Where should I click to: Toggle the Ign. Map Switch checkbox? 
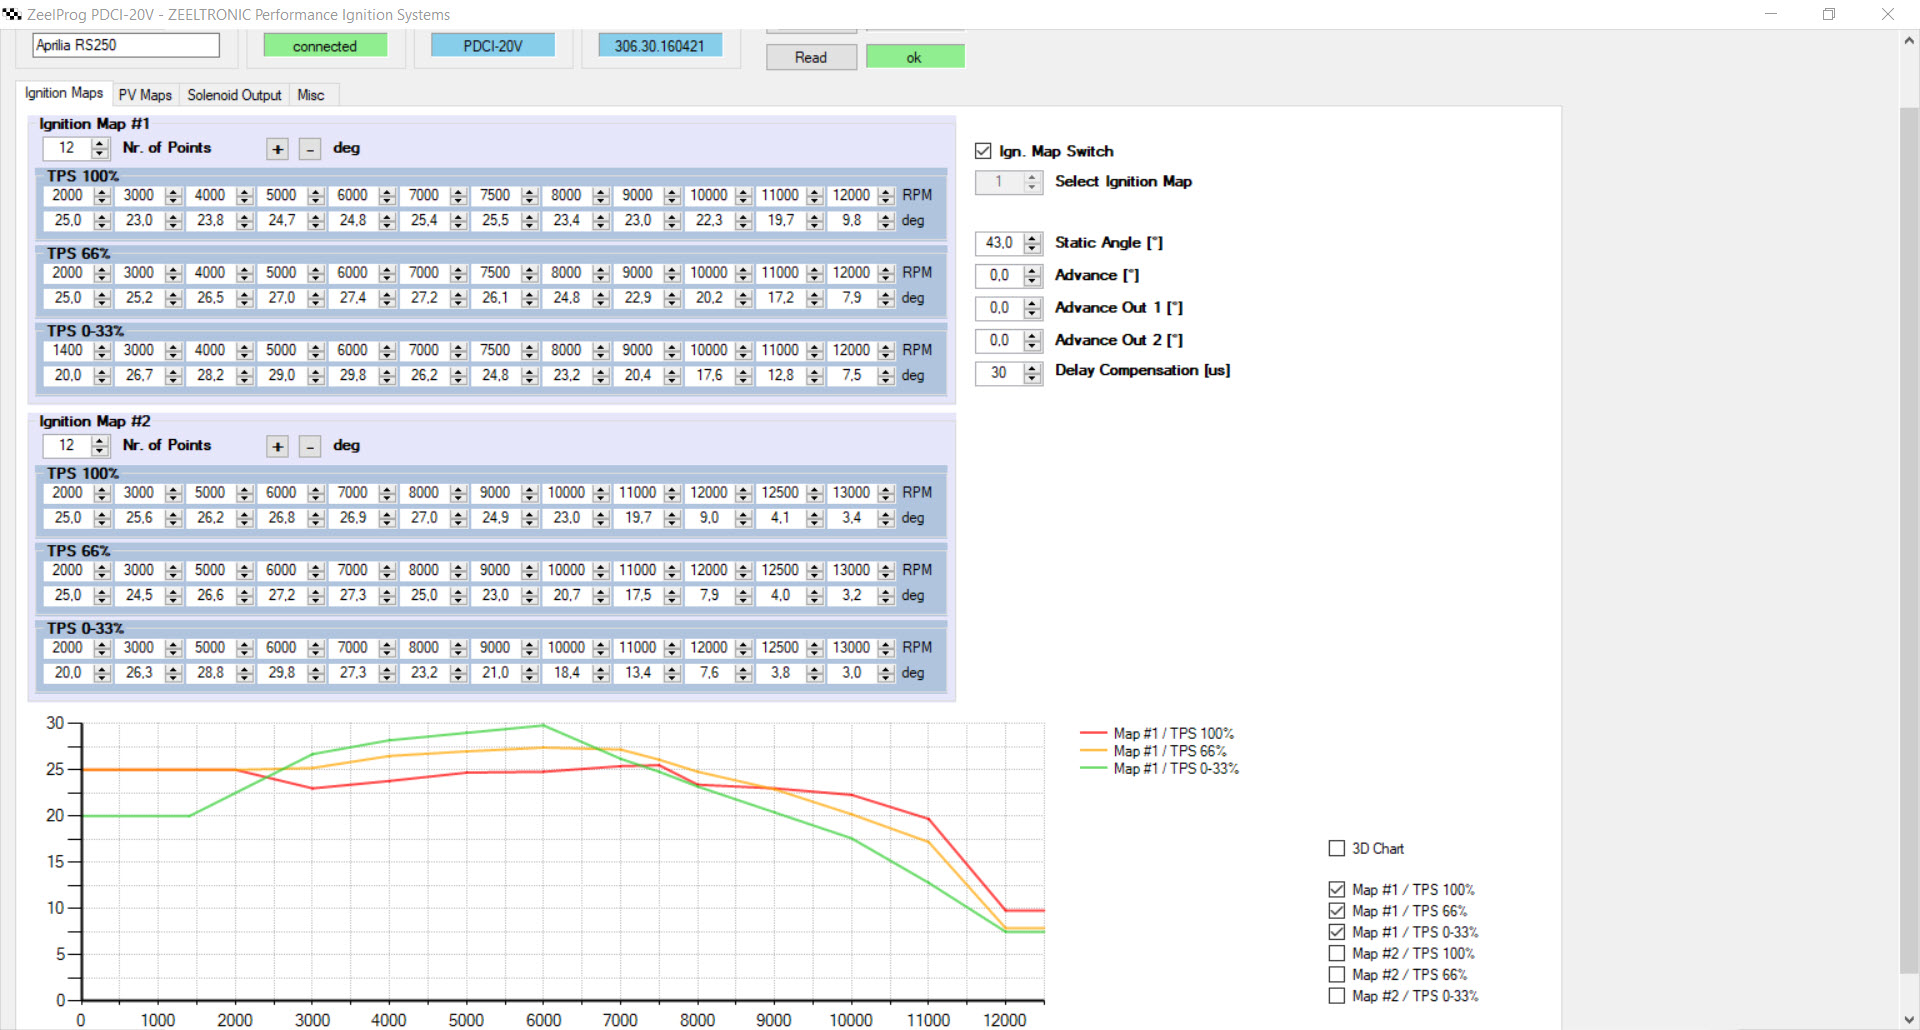point(983,151)
